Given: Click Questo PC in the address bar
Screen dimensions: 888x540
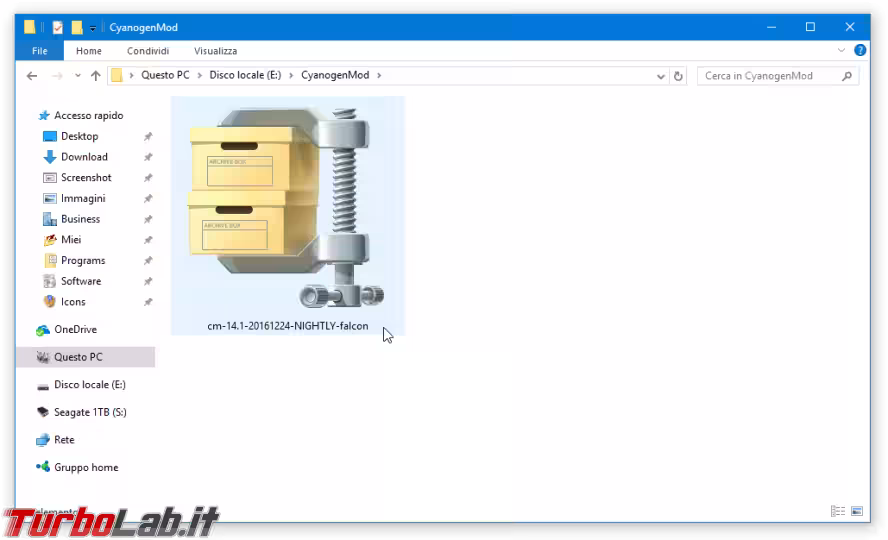Looking at the screenshot, I should pyautogui.click(x=165, y=75).
